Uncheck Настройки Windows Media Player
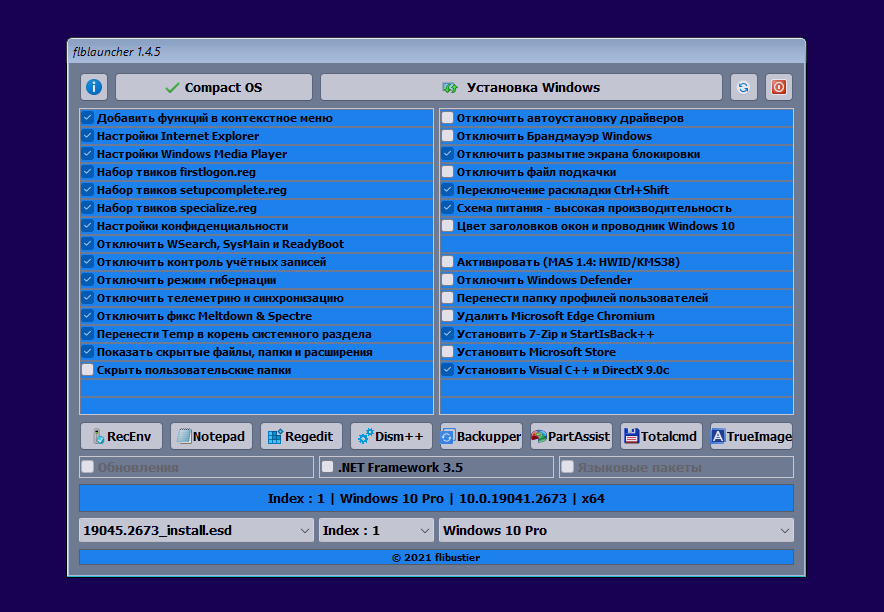Viewport: 884px width, 612px height. pyautogui.click(x=87, y=154)
